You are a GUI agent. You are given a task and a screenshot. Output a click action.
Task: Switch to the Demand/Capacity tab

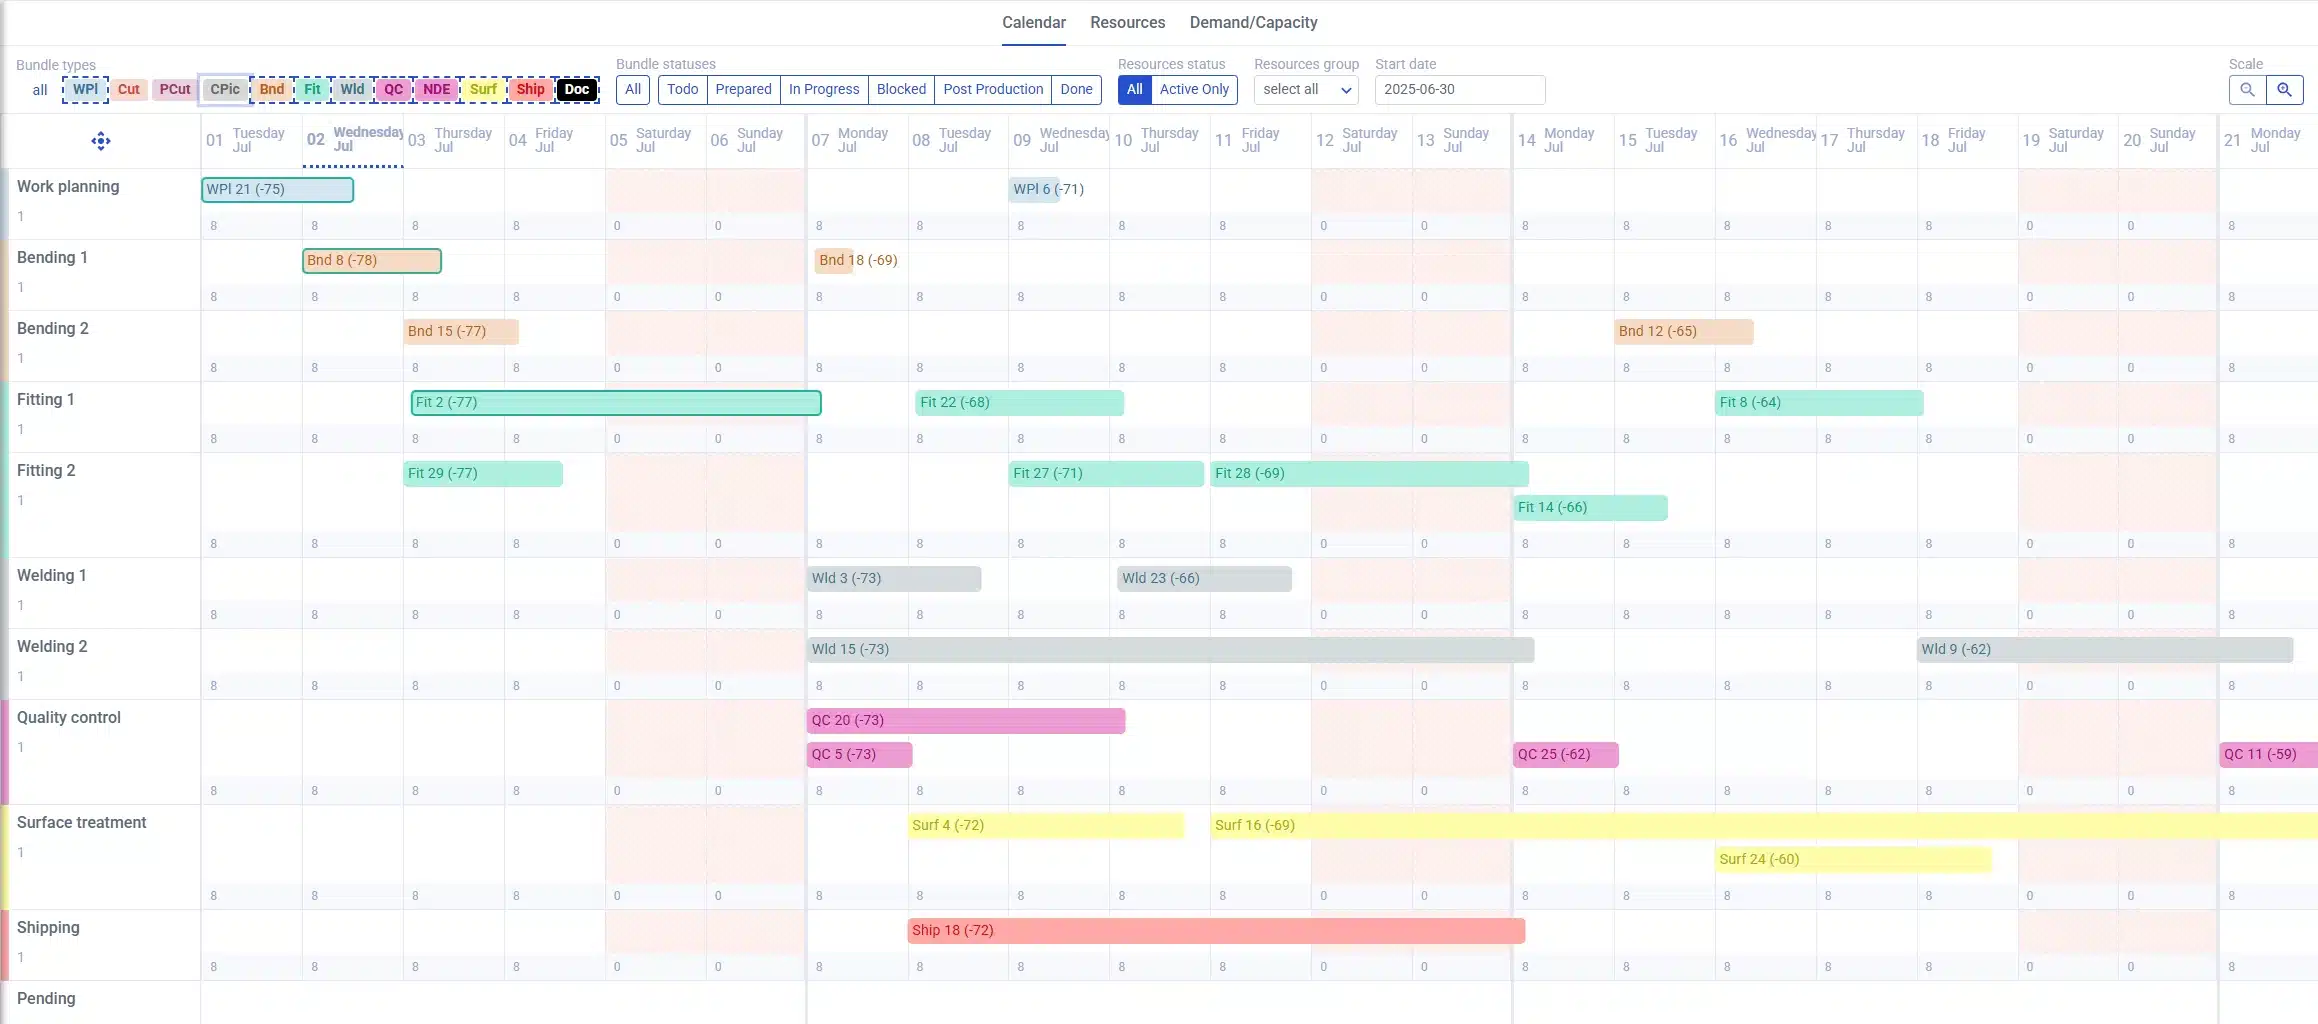1253,23
